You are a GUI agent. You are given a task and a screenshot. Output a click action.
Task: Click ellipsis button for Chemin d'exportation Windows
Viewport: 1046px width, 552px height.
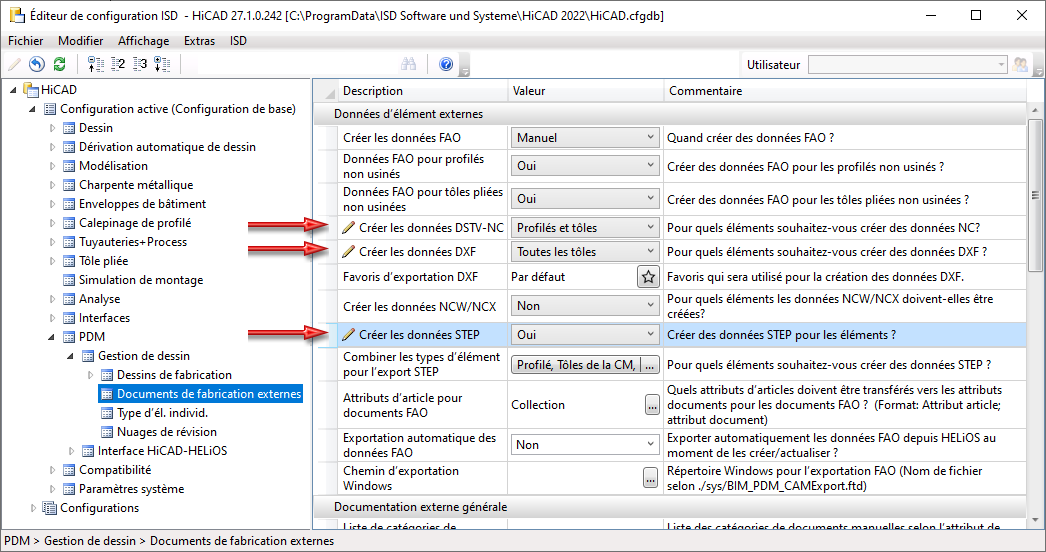click(x=650, y=478)
